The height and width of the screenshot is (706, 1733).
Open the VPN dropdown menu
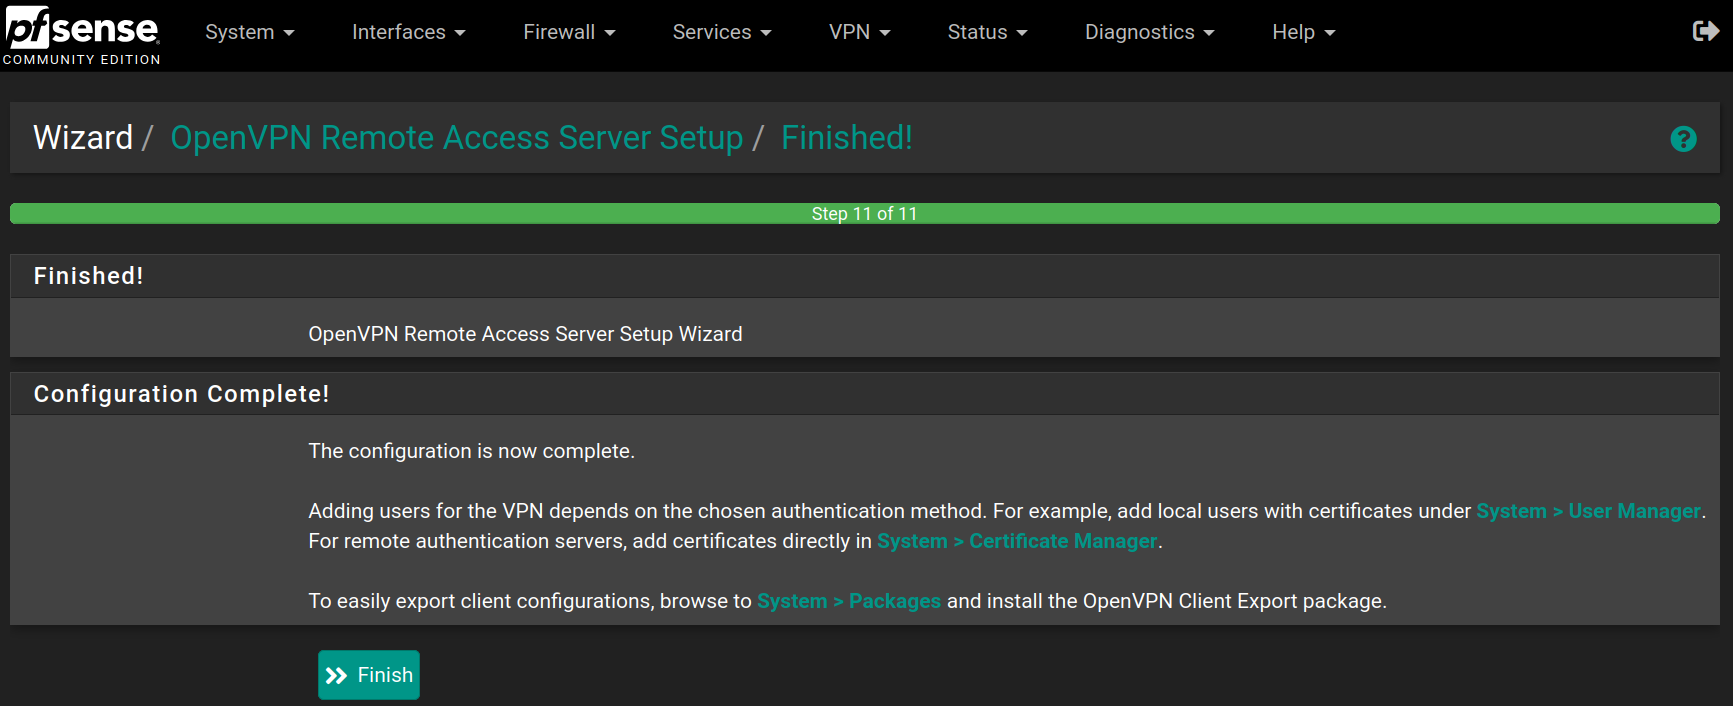coord(860,32)
